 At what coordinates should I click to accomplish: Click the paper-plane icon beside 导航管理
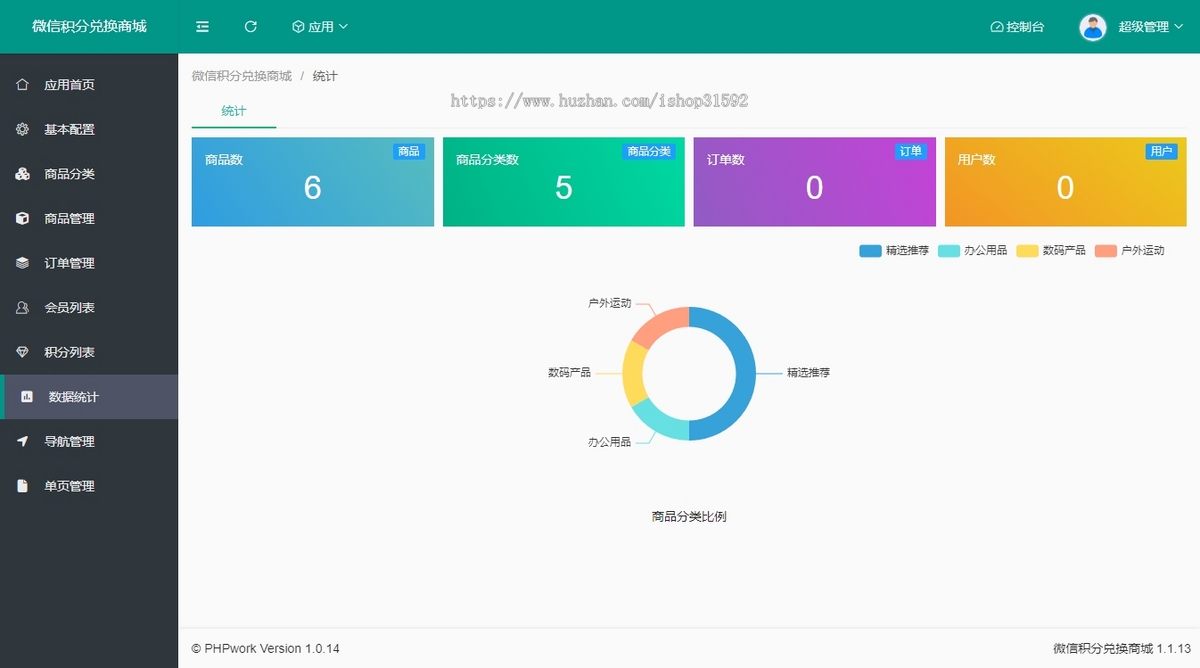[x=22, y=441]
